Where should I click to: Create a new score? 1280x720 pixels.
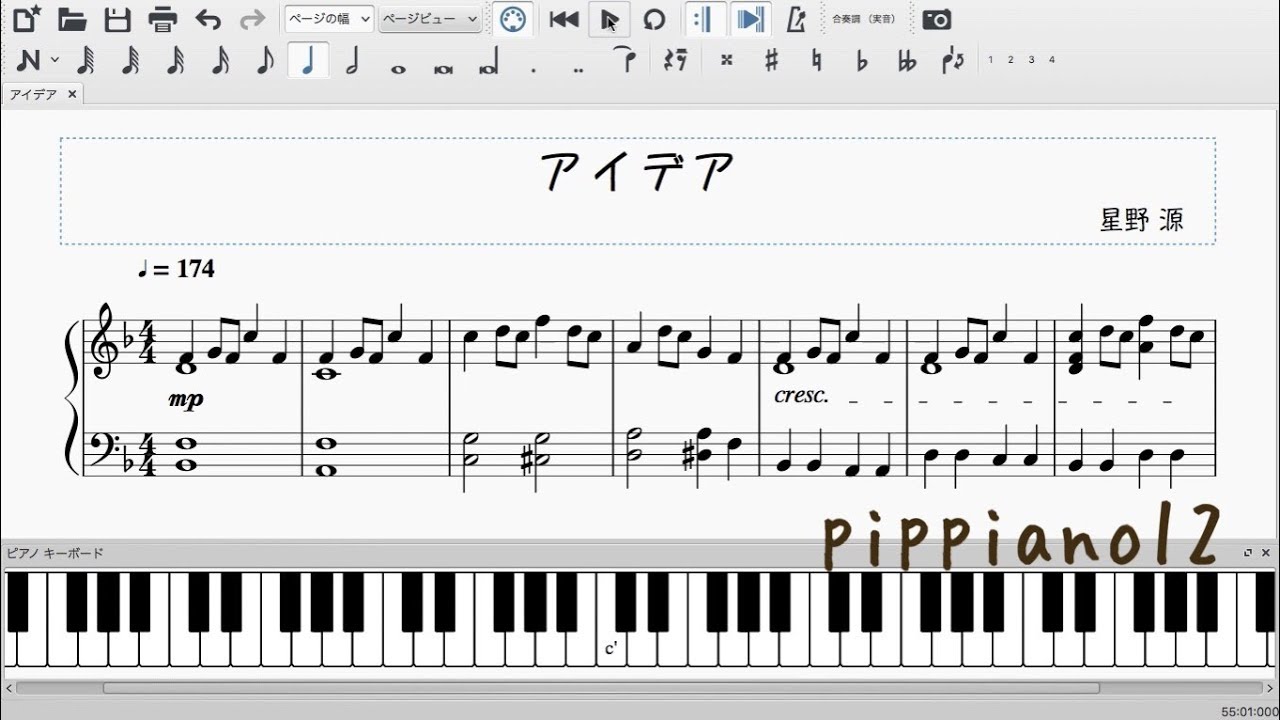point(28,19)
